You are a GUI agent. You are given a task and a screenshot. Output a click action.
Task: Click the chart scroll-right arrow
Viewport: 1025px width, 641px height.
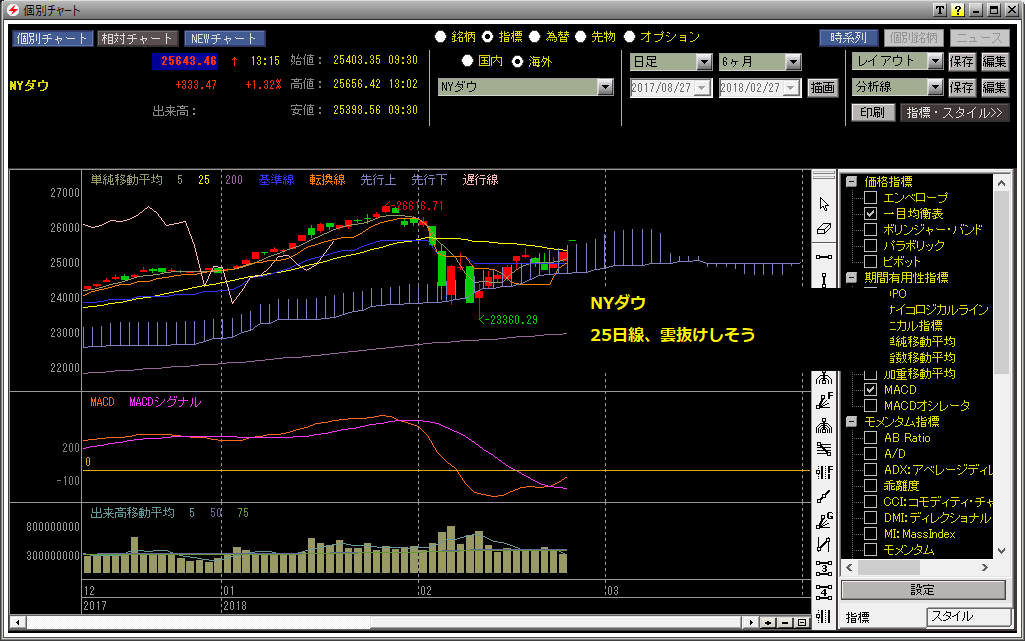coord(752,623)
